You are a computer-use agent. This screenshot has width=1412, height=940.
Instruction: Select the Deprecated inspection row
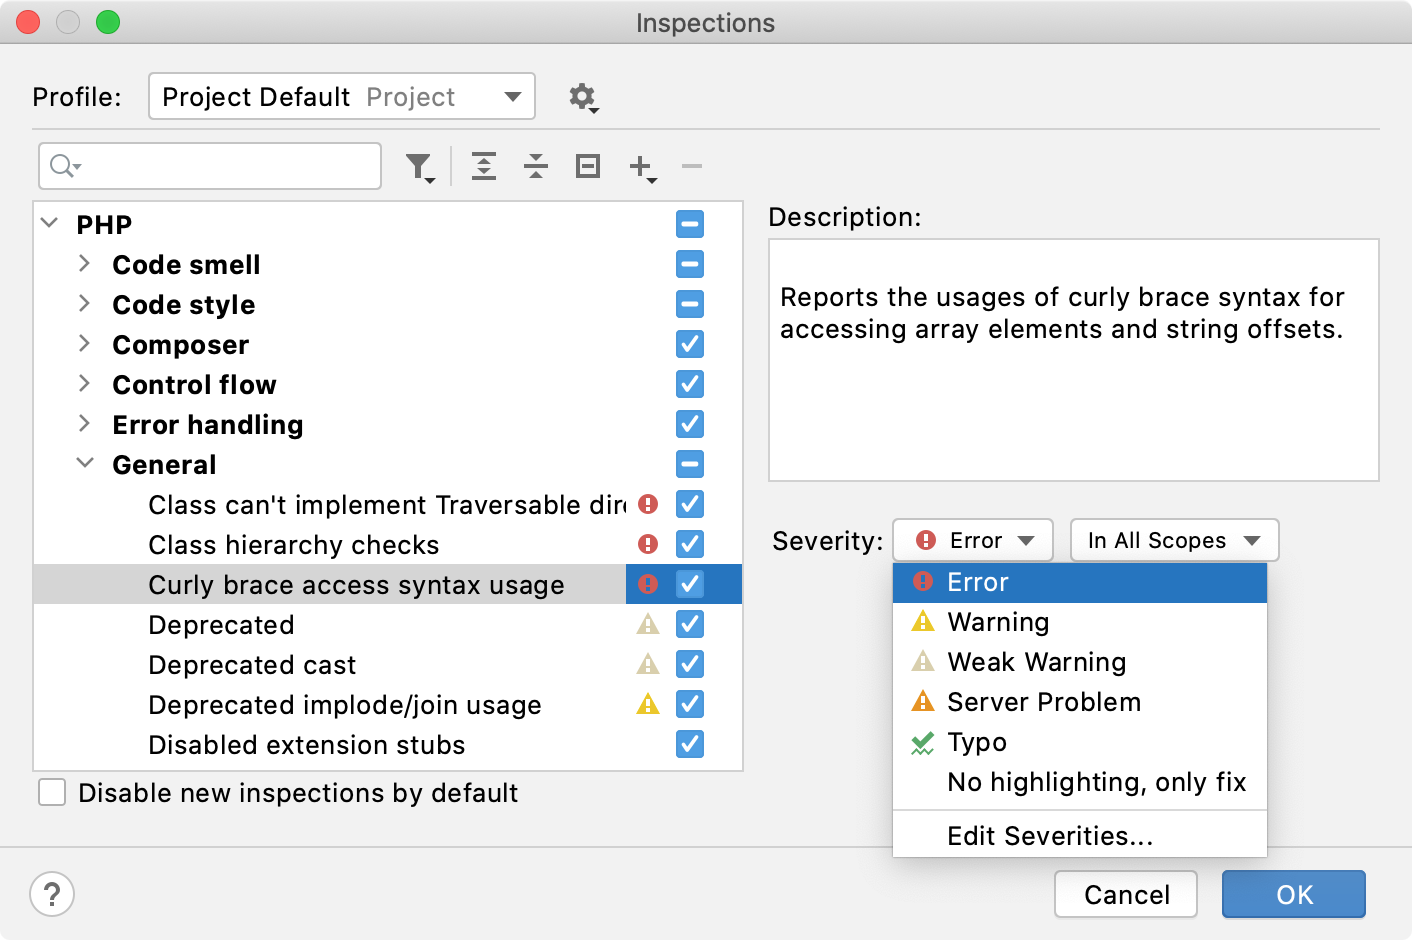[x=388, y=624]
